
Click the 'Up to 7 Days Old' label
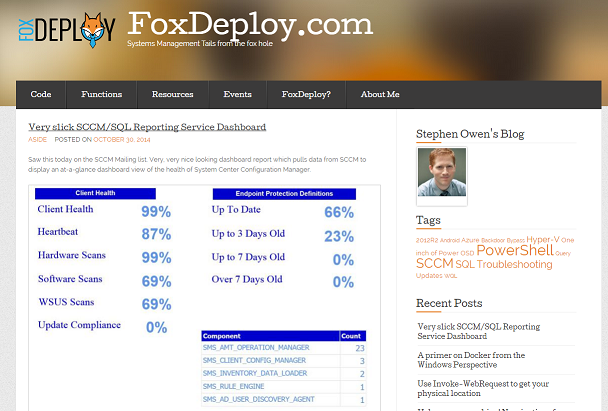pyautogui.click(x=248, y=257)
